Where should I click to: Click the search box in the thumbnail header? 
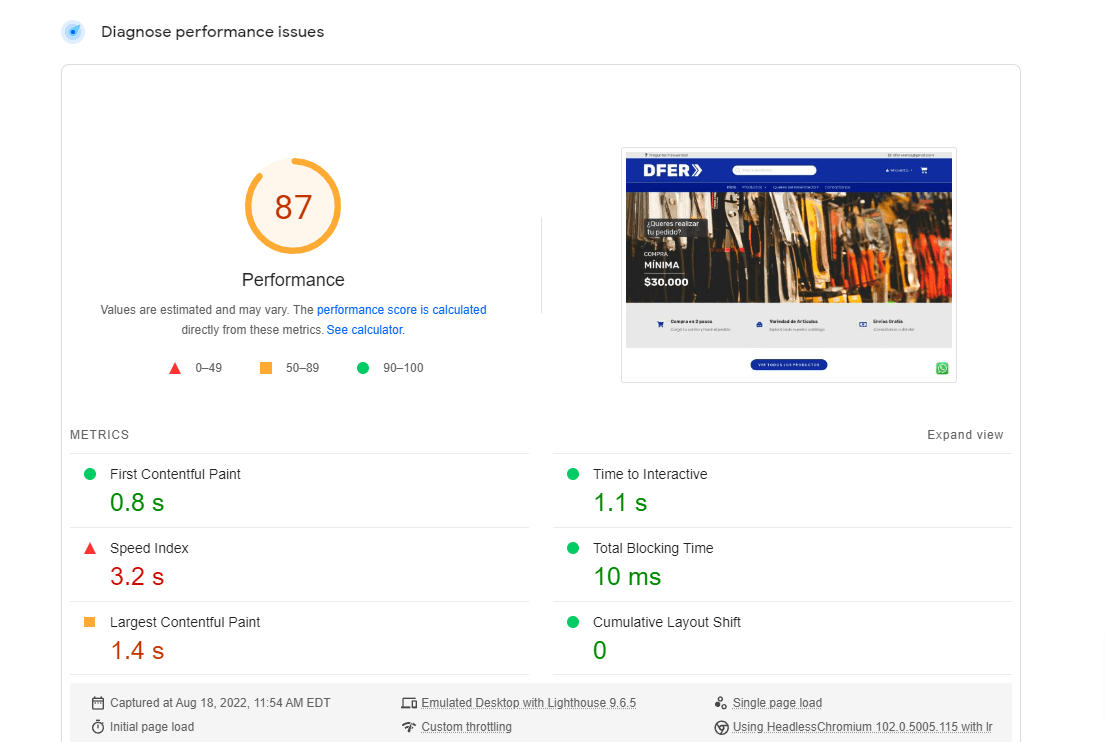tap(774, 171)
